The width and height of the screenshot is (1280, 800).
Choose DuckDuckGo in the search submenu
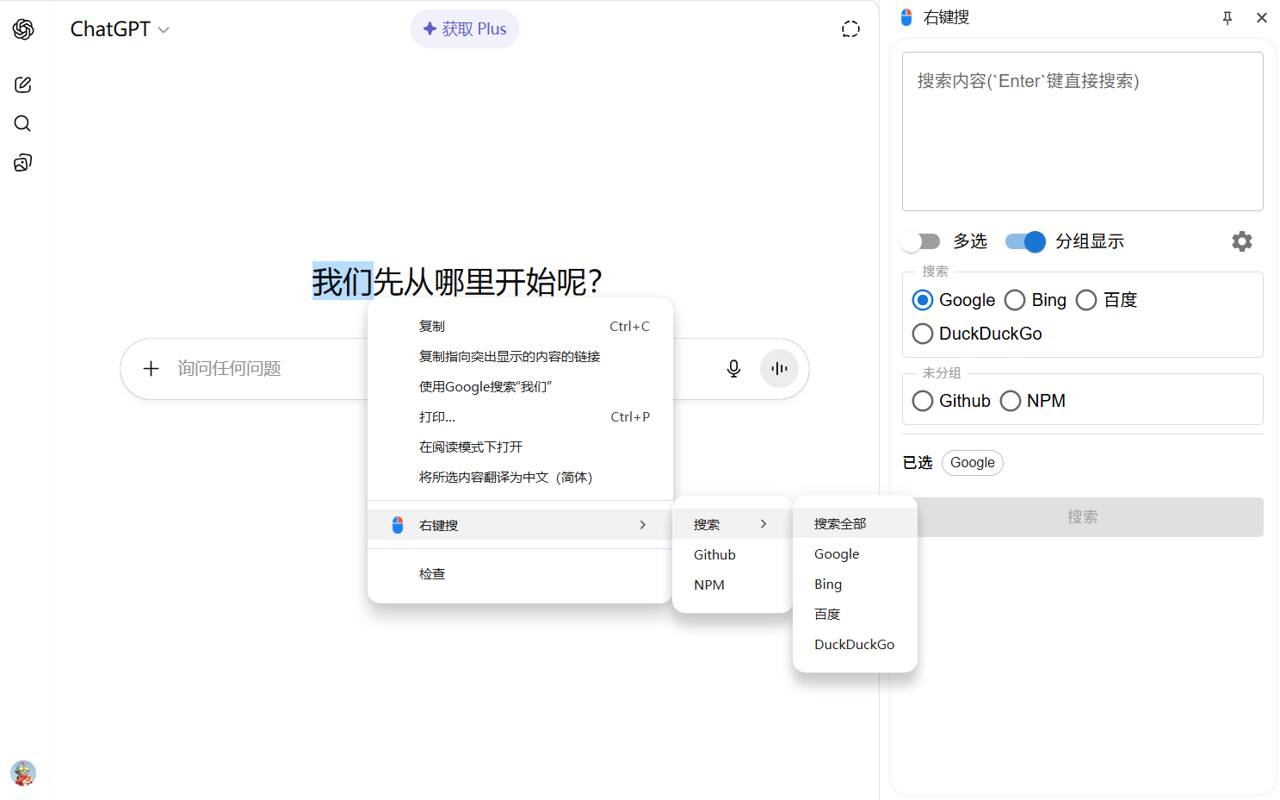[855, 644]
